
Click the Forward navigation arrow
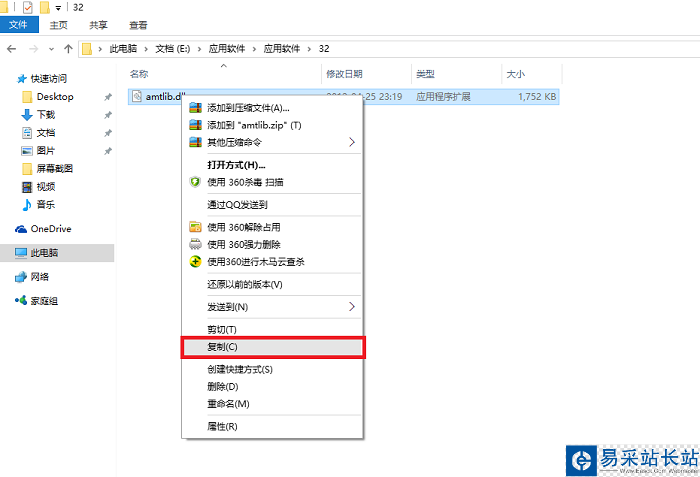coord(33,49)
